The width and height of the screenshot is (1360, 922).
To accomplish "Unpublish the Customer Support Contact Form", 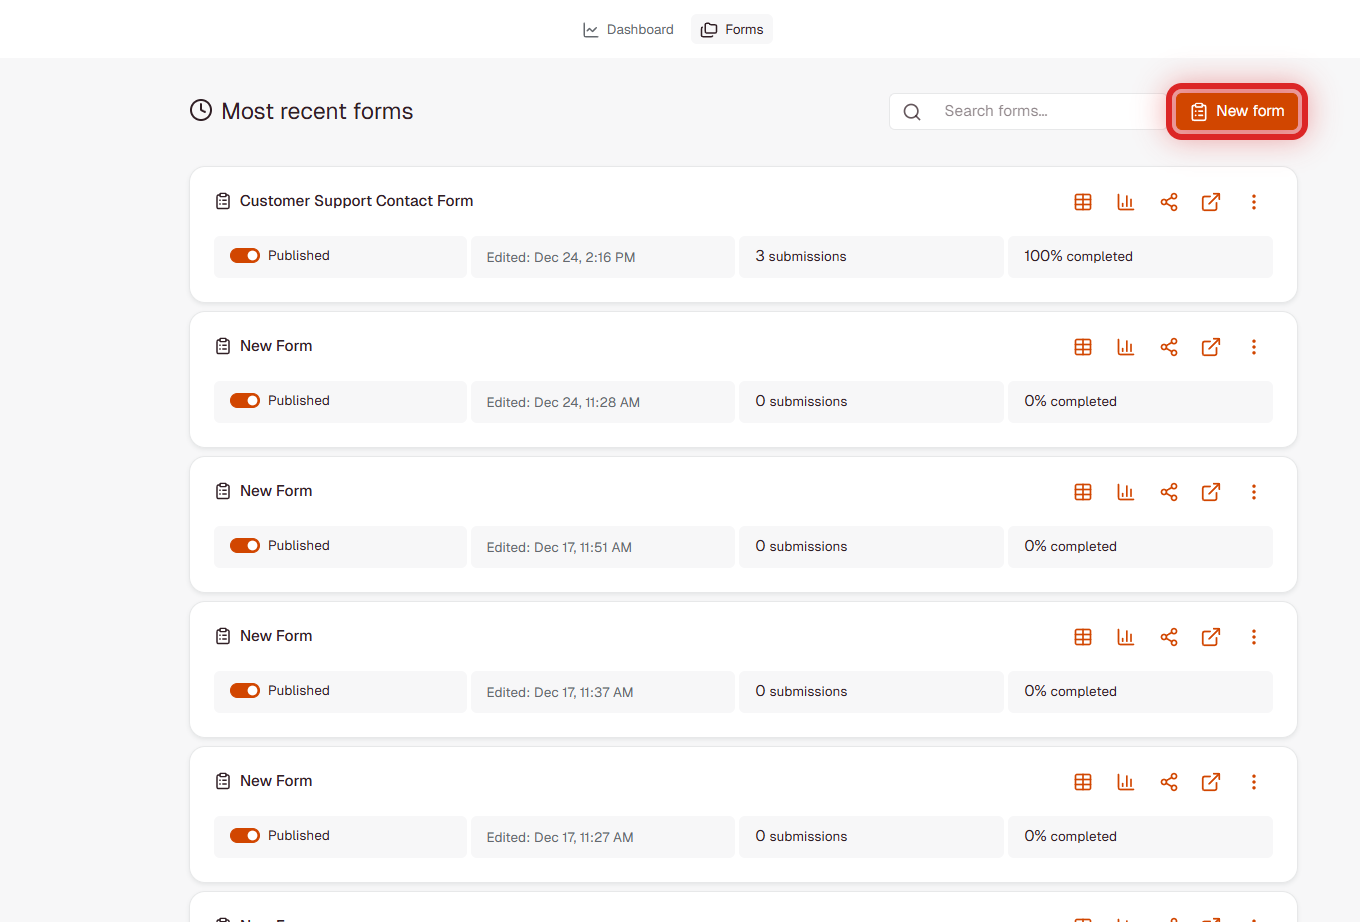I will (x=245, y=255).
